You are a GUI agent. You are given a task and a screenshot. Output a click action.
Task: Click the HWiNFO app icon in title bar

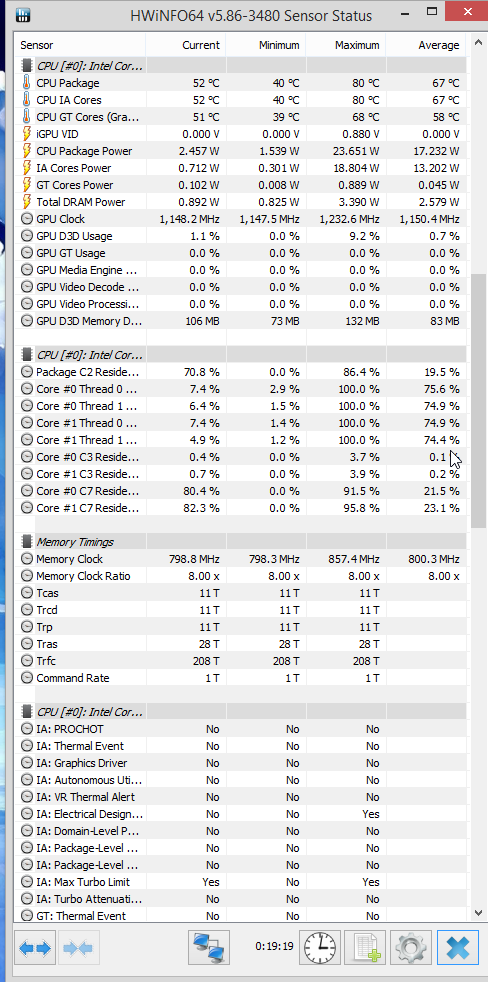point(21,15)
